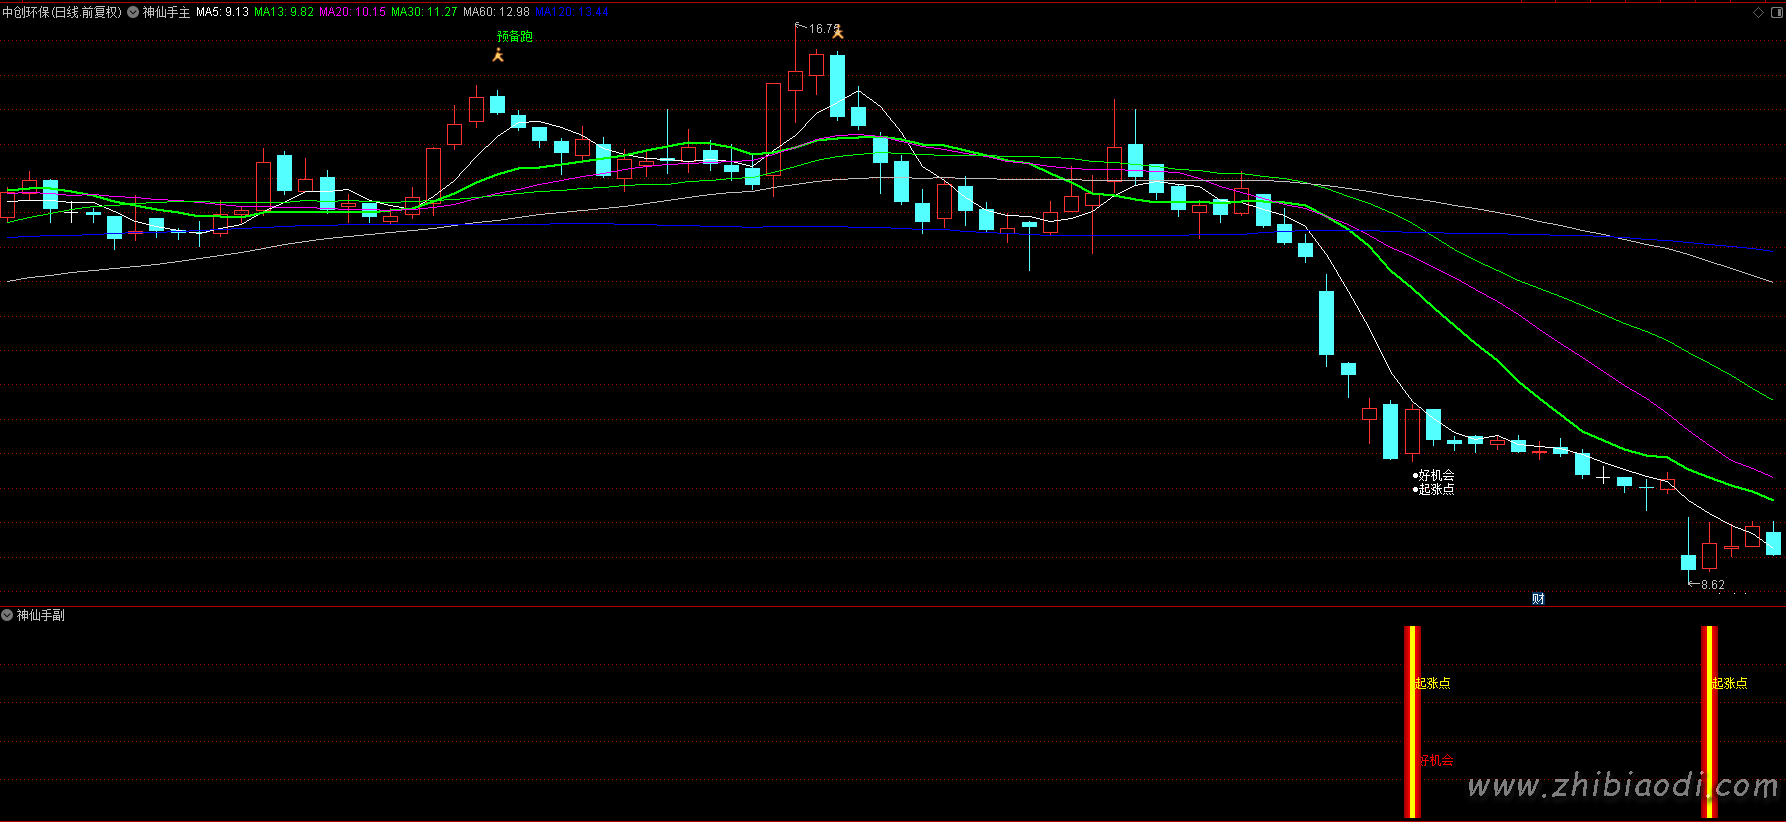
Task: Toggle the side panel icon at top right
Action: pos(1776,12)
